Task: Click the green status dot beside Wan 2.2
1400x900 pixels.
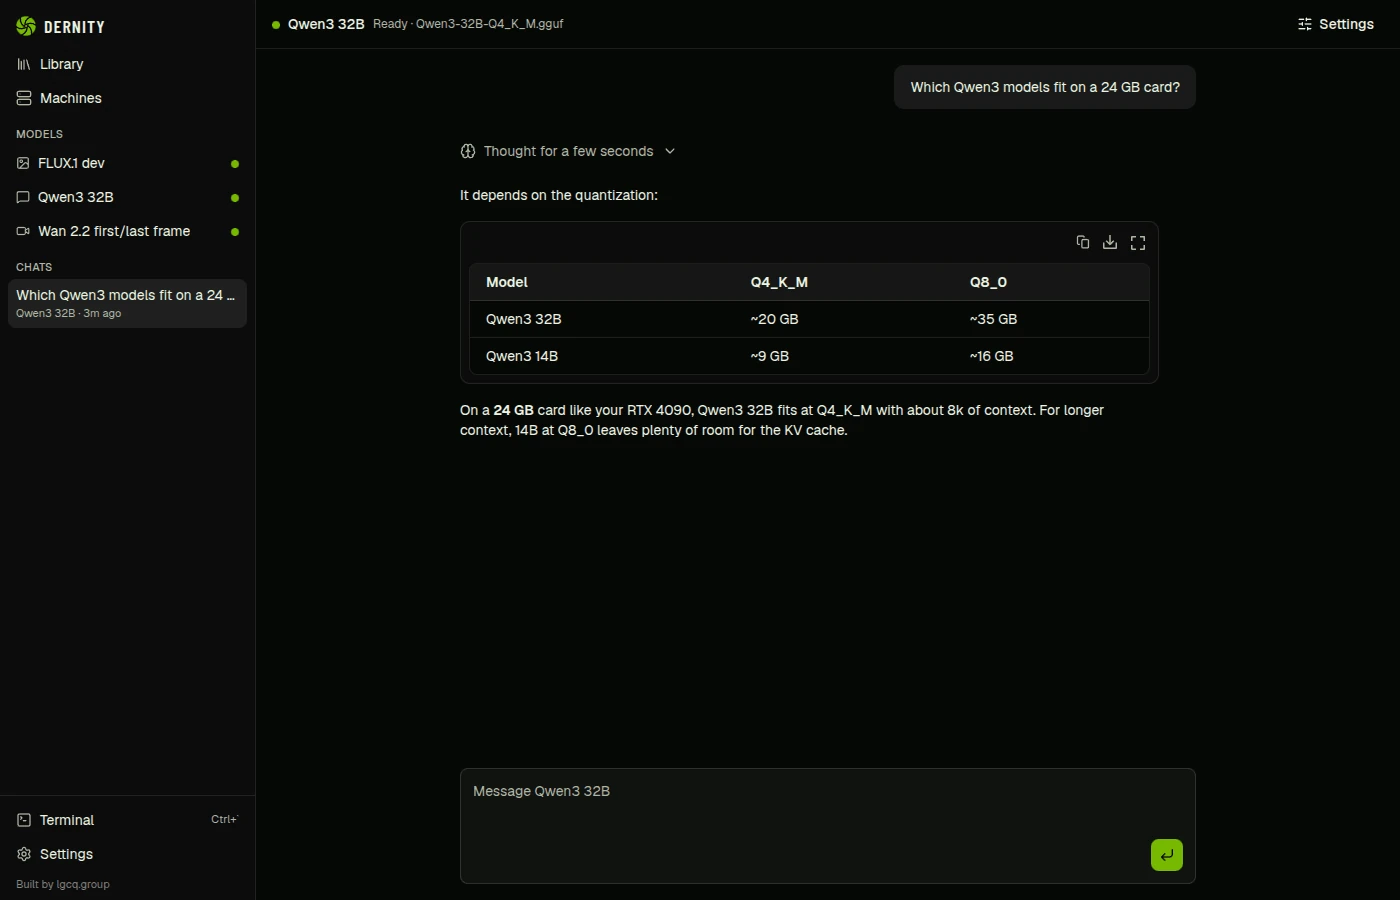Action: 235,232
